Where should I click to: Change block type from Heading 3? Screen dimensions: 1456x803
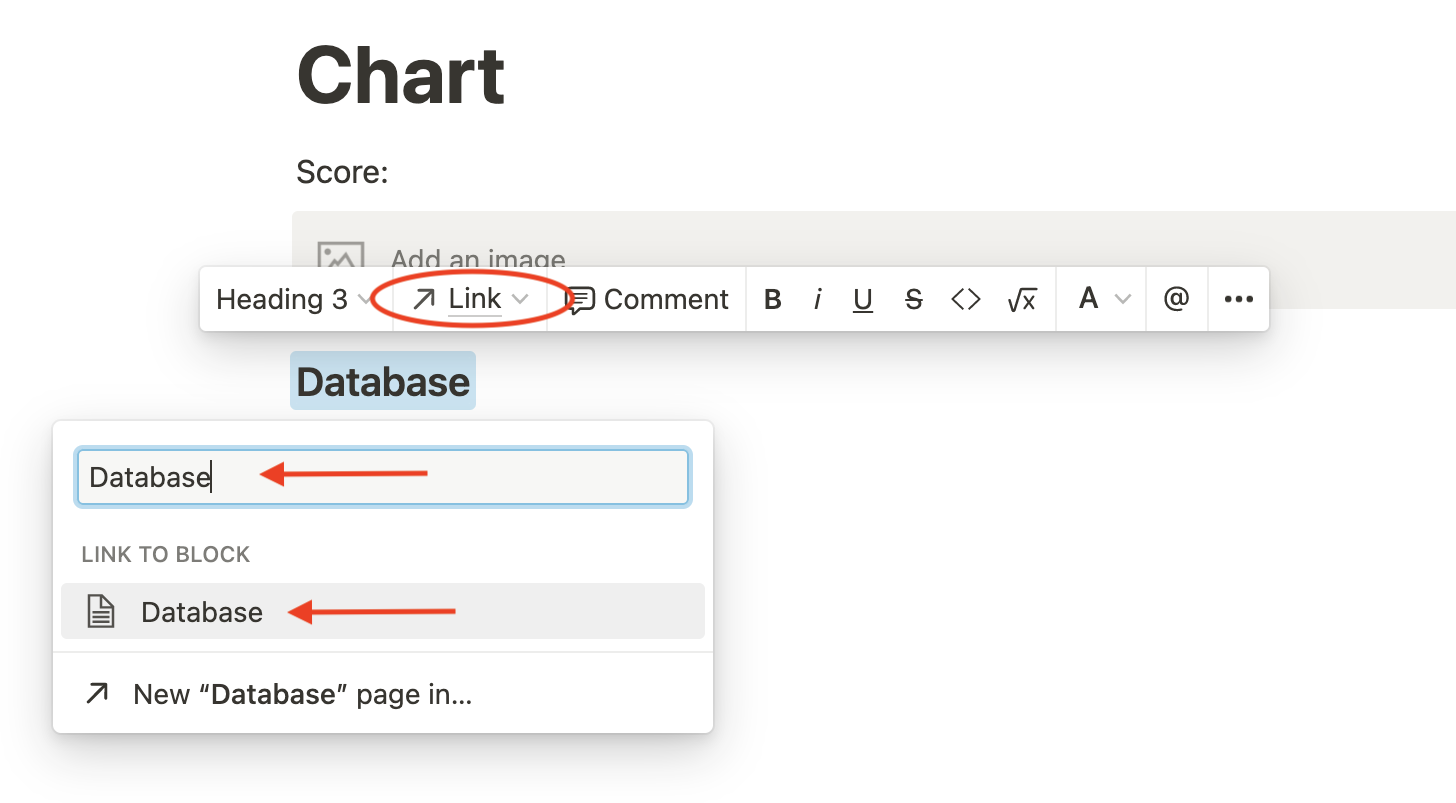coord(292,299)
